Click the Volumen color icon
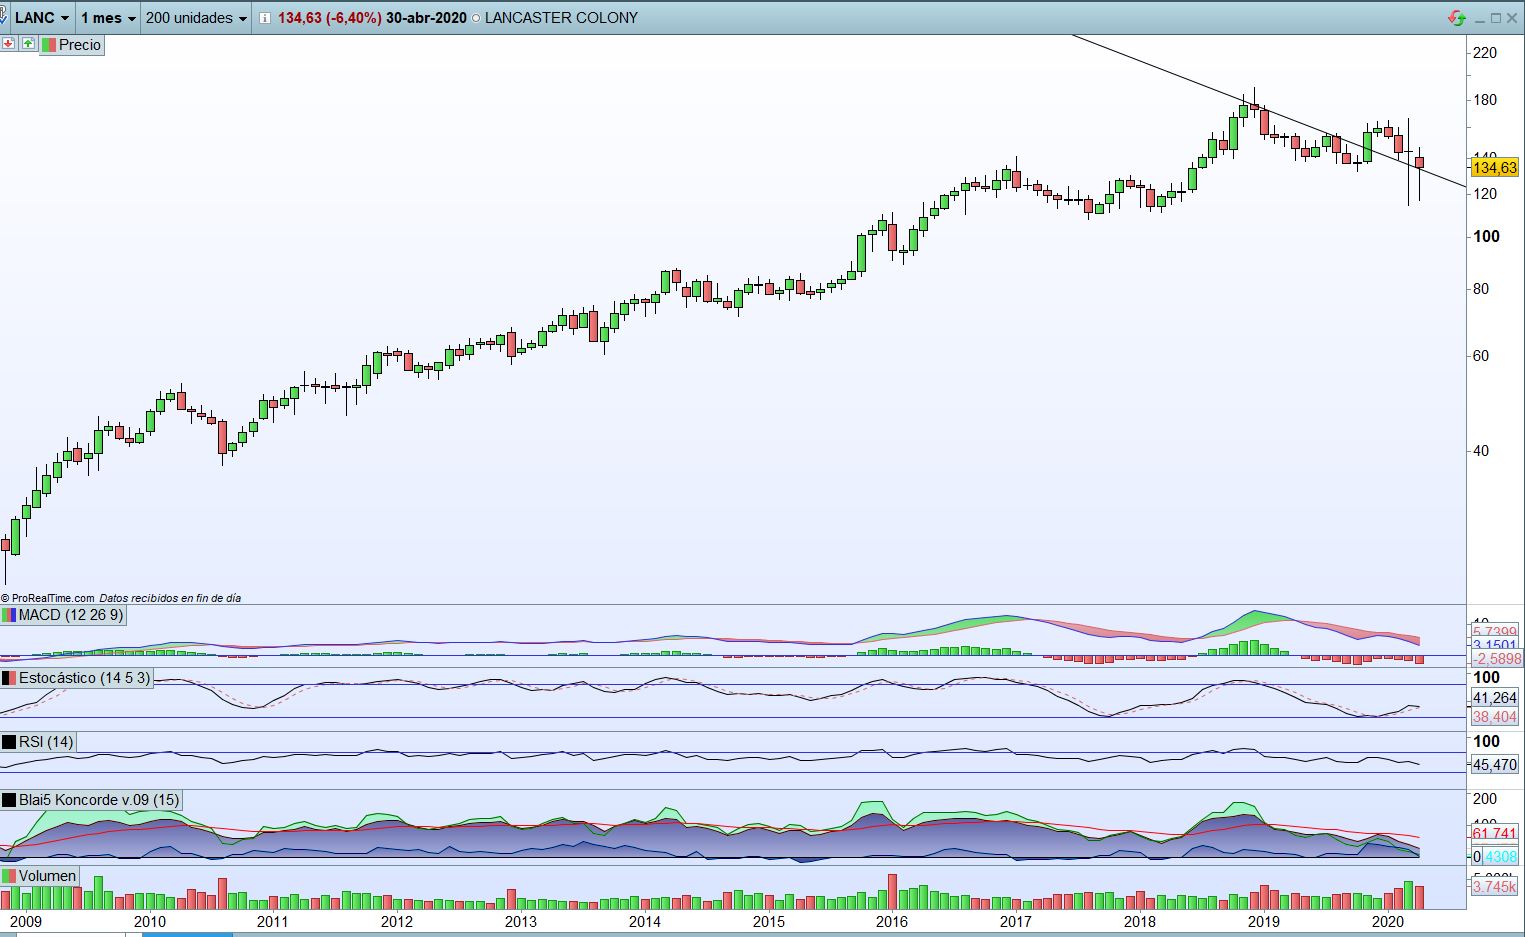Screen dimensions: 1525x937 click(x=9, y=876)
